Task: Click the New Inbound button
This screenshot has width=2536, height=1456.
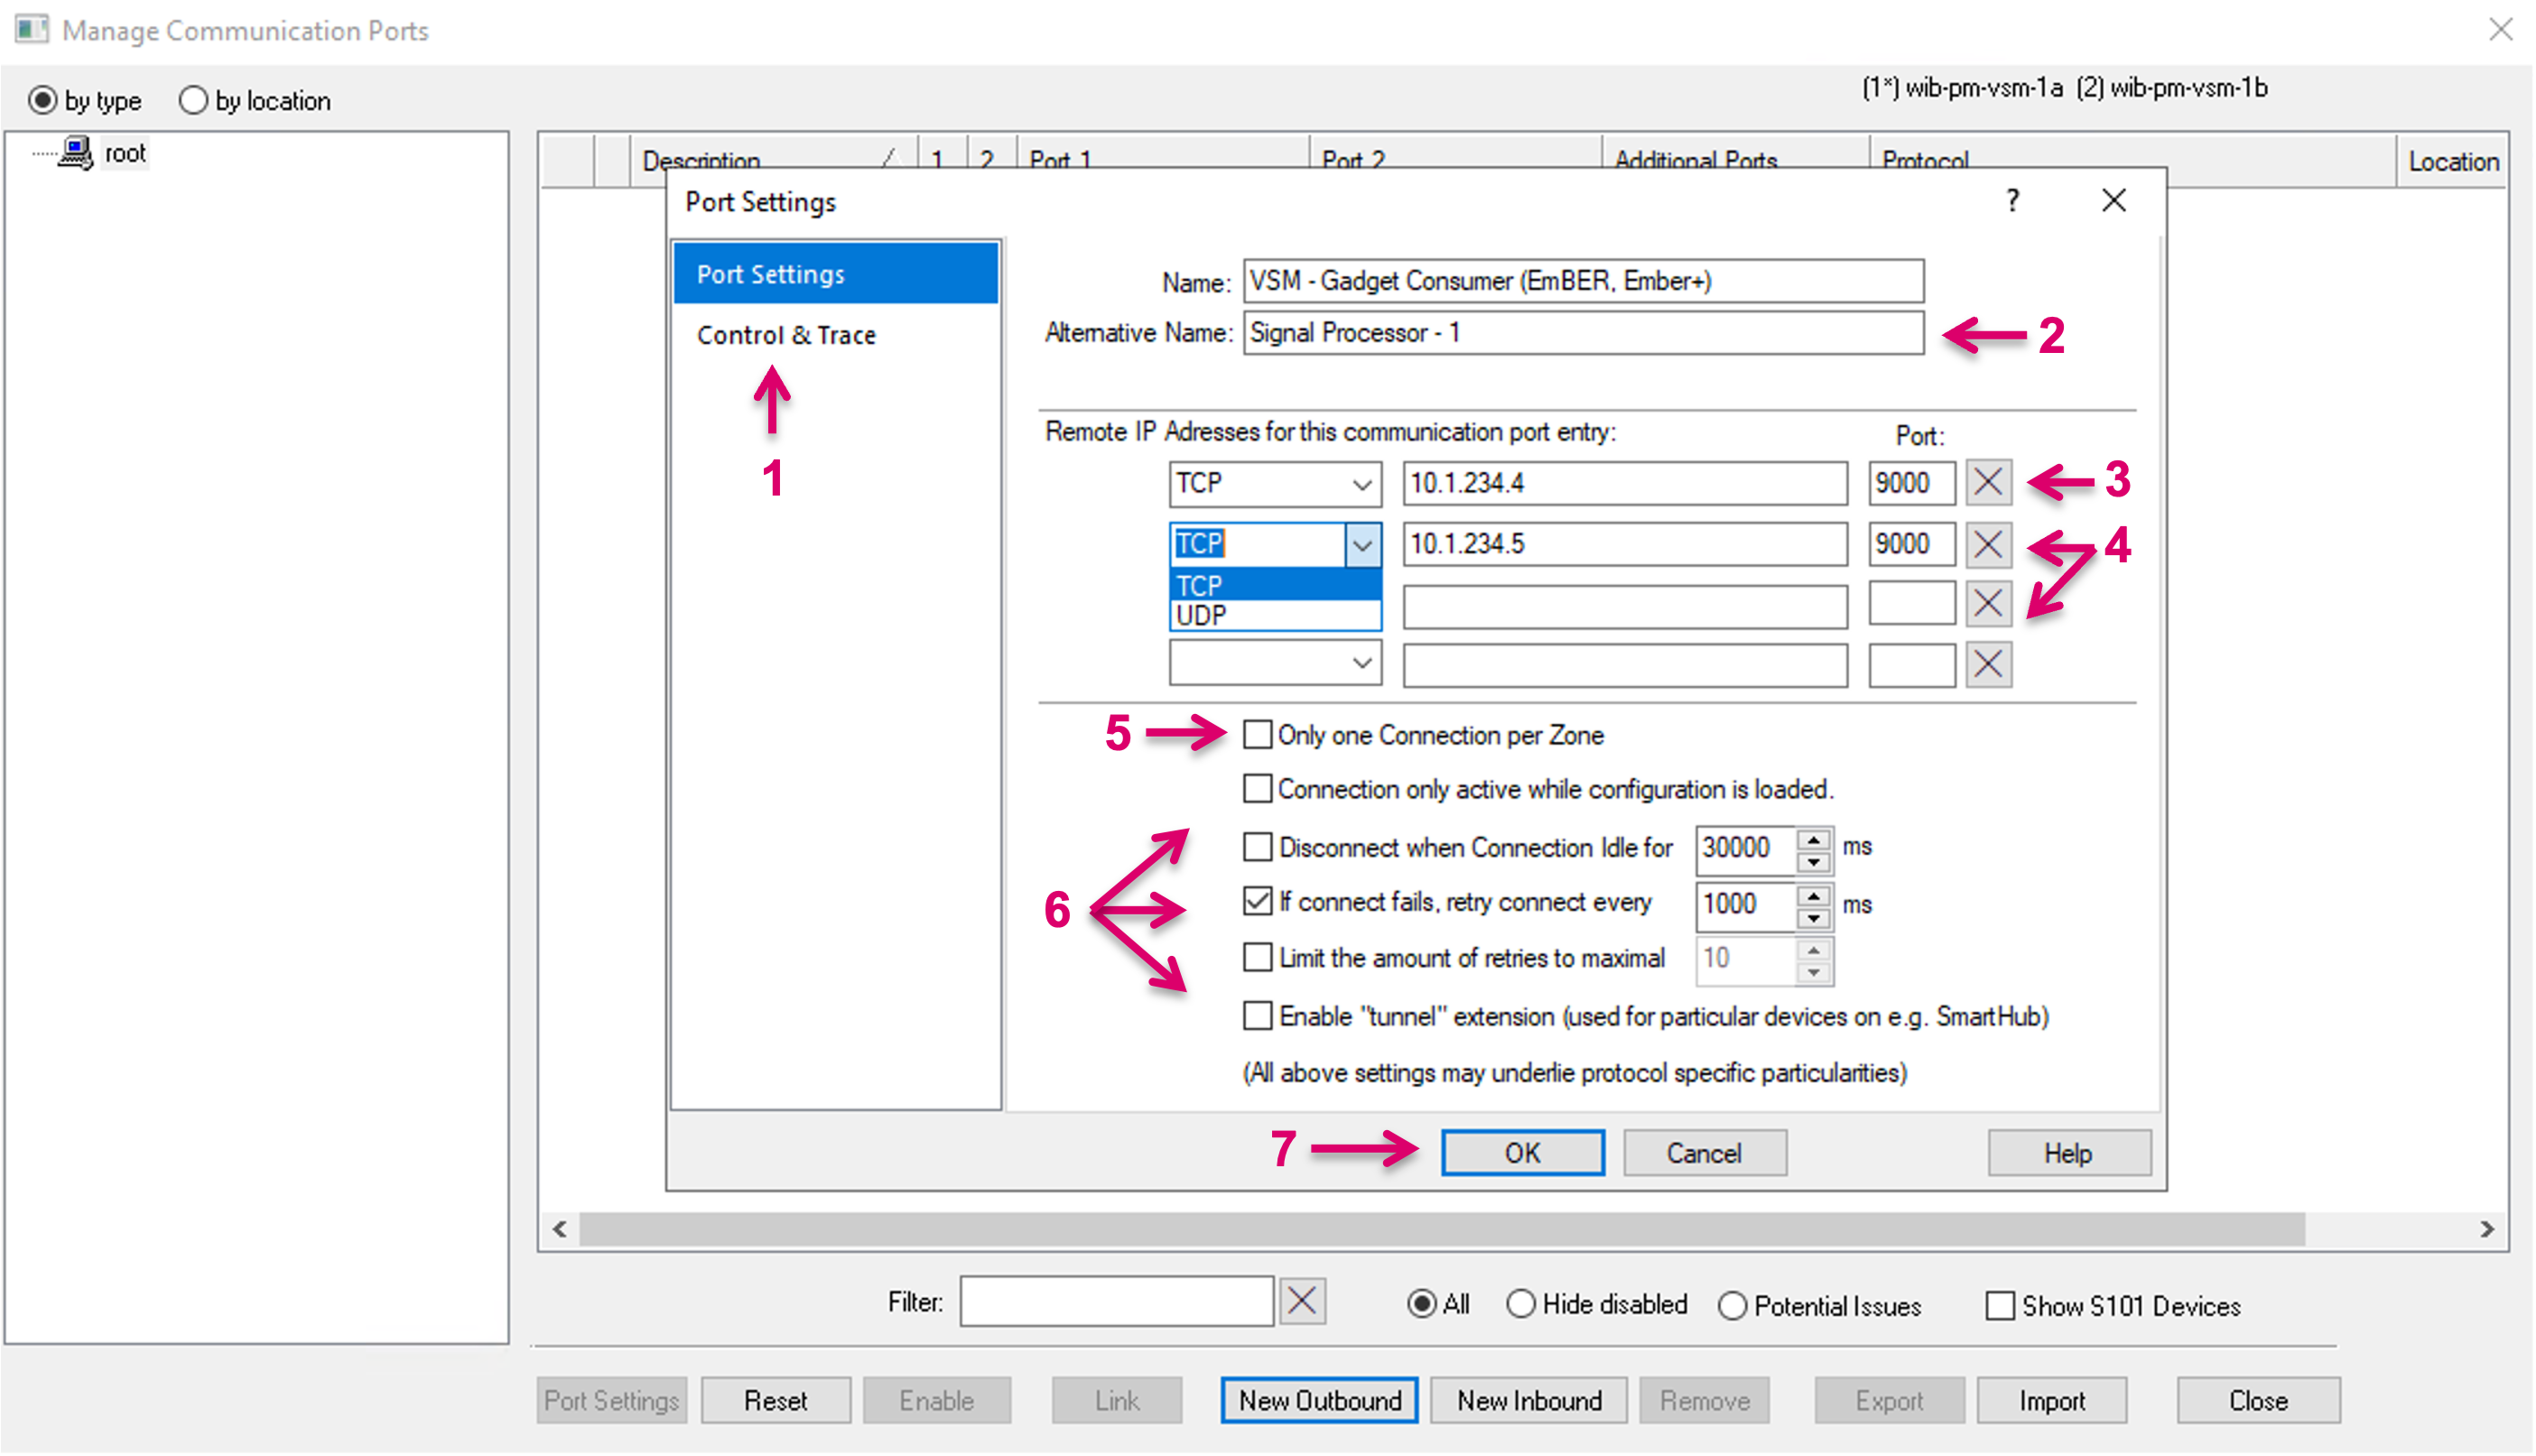Action: (1528, 1400)
